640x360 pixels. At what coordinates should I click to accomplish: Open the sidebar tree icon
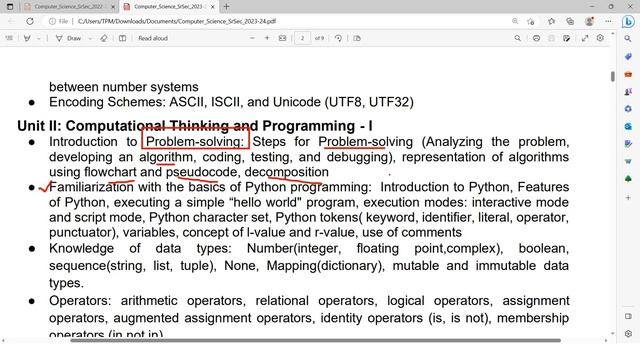click(628, 179)
